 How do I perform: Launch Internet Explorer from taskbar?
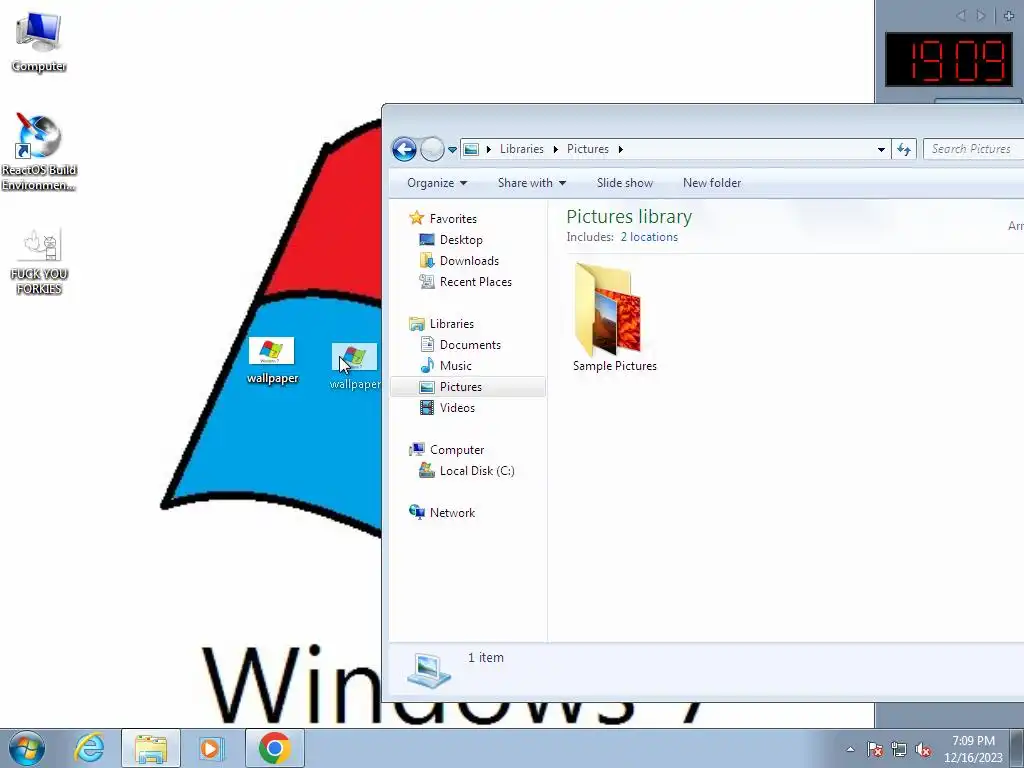pos(89,748)
